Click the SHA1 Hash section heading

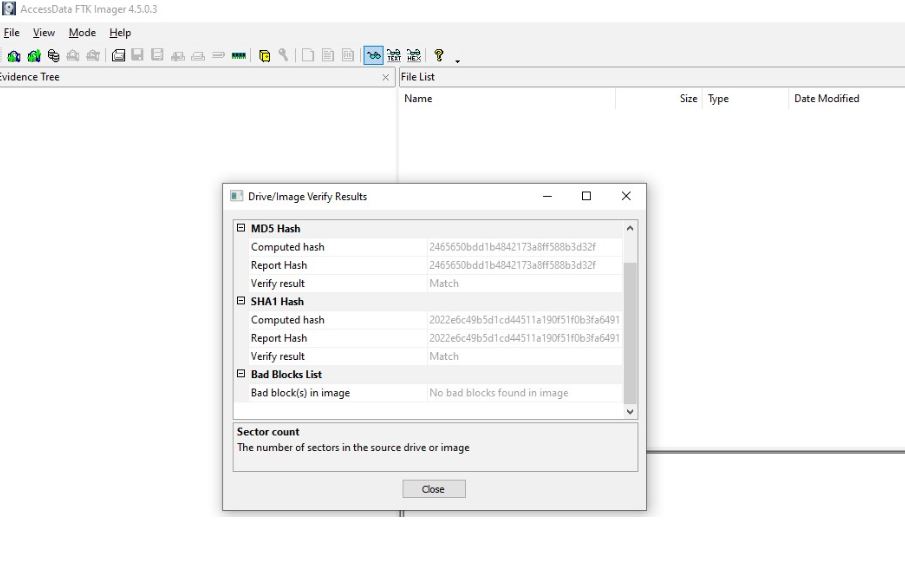click(x=277, y=301)
